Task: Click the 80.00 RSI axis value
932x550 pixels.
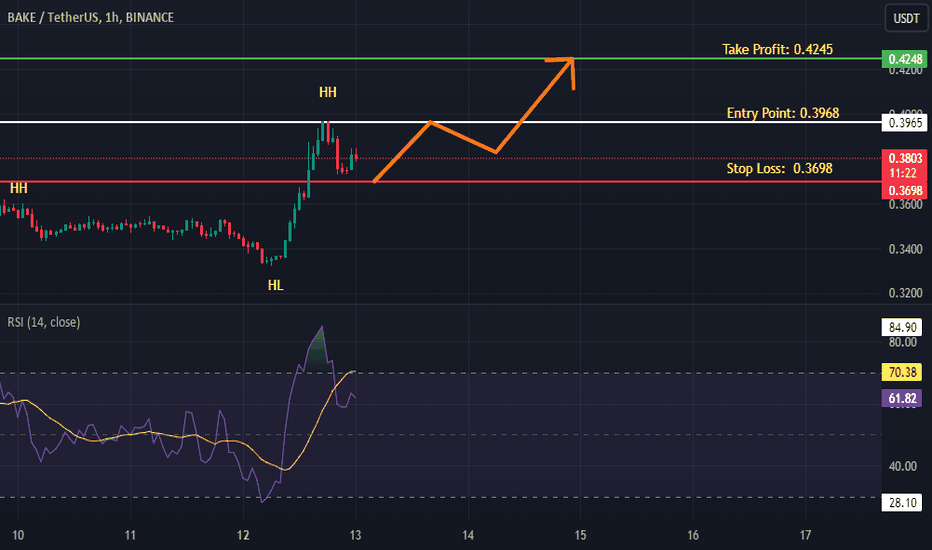Action: (x=902, y=342)
